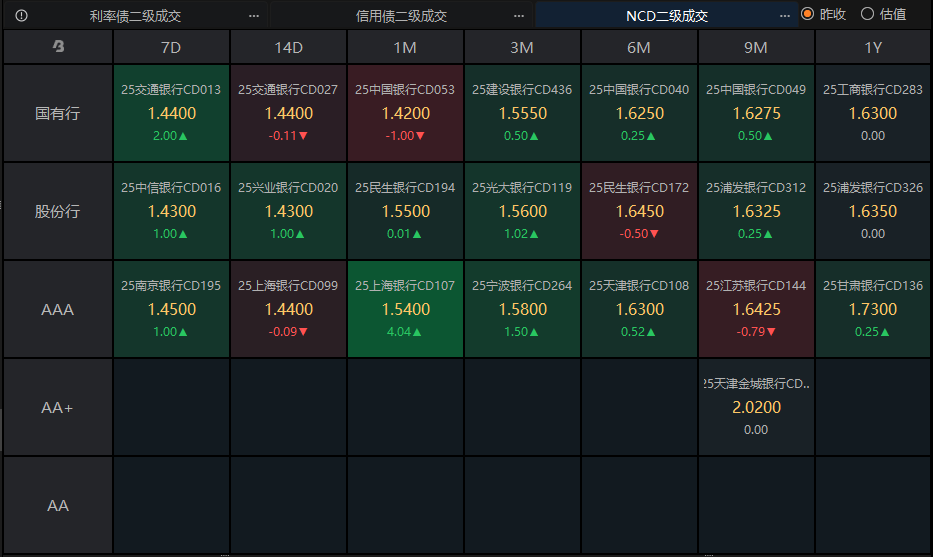Select the AA row label
This screenshot has height=557, width=933.
coord(58,505)
